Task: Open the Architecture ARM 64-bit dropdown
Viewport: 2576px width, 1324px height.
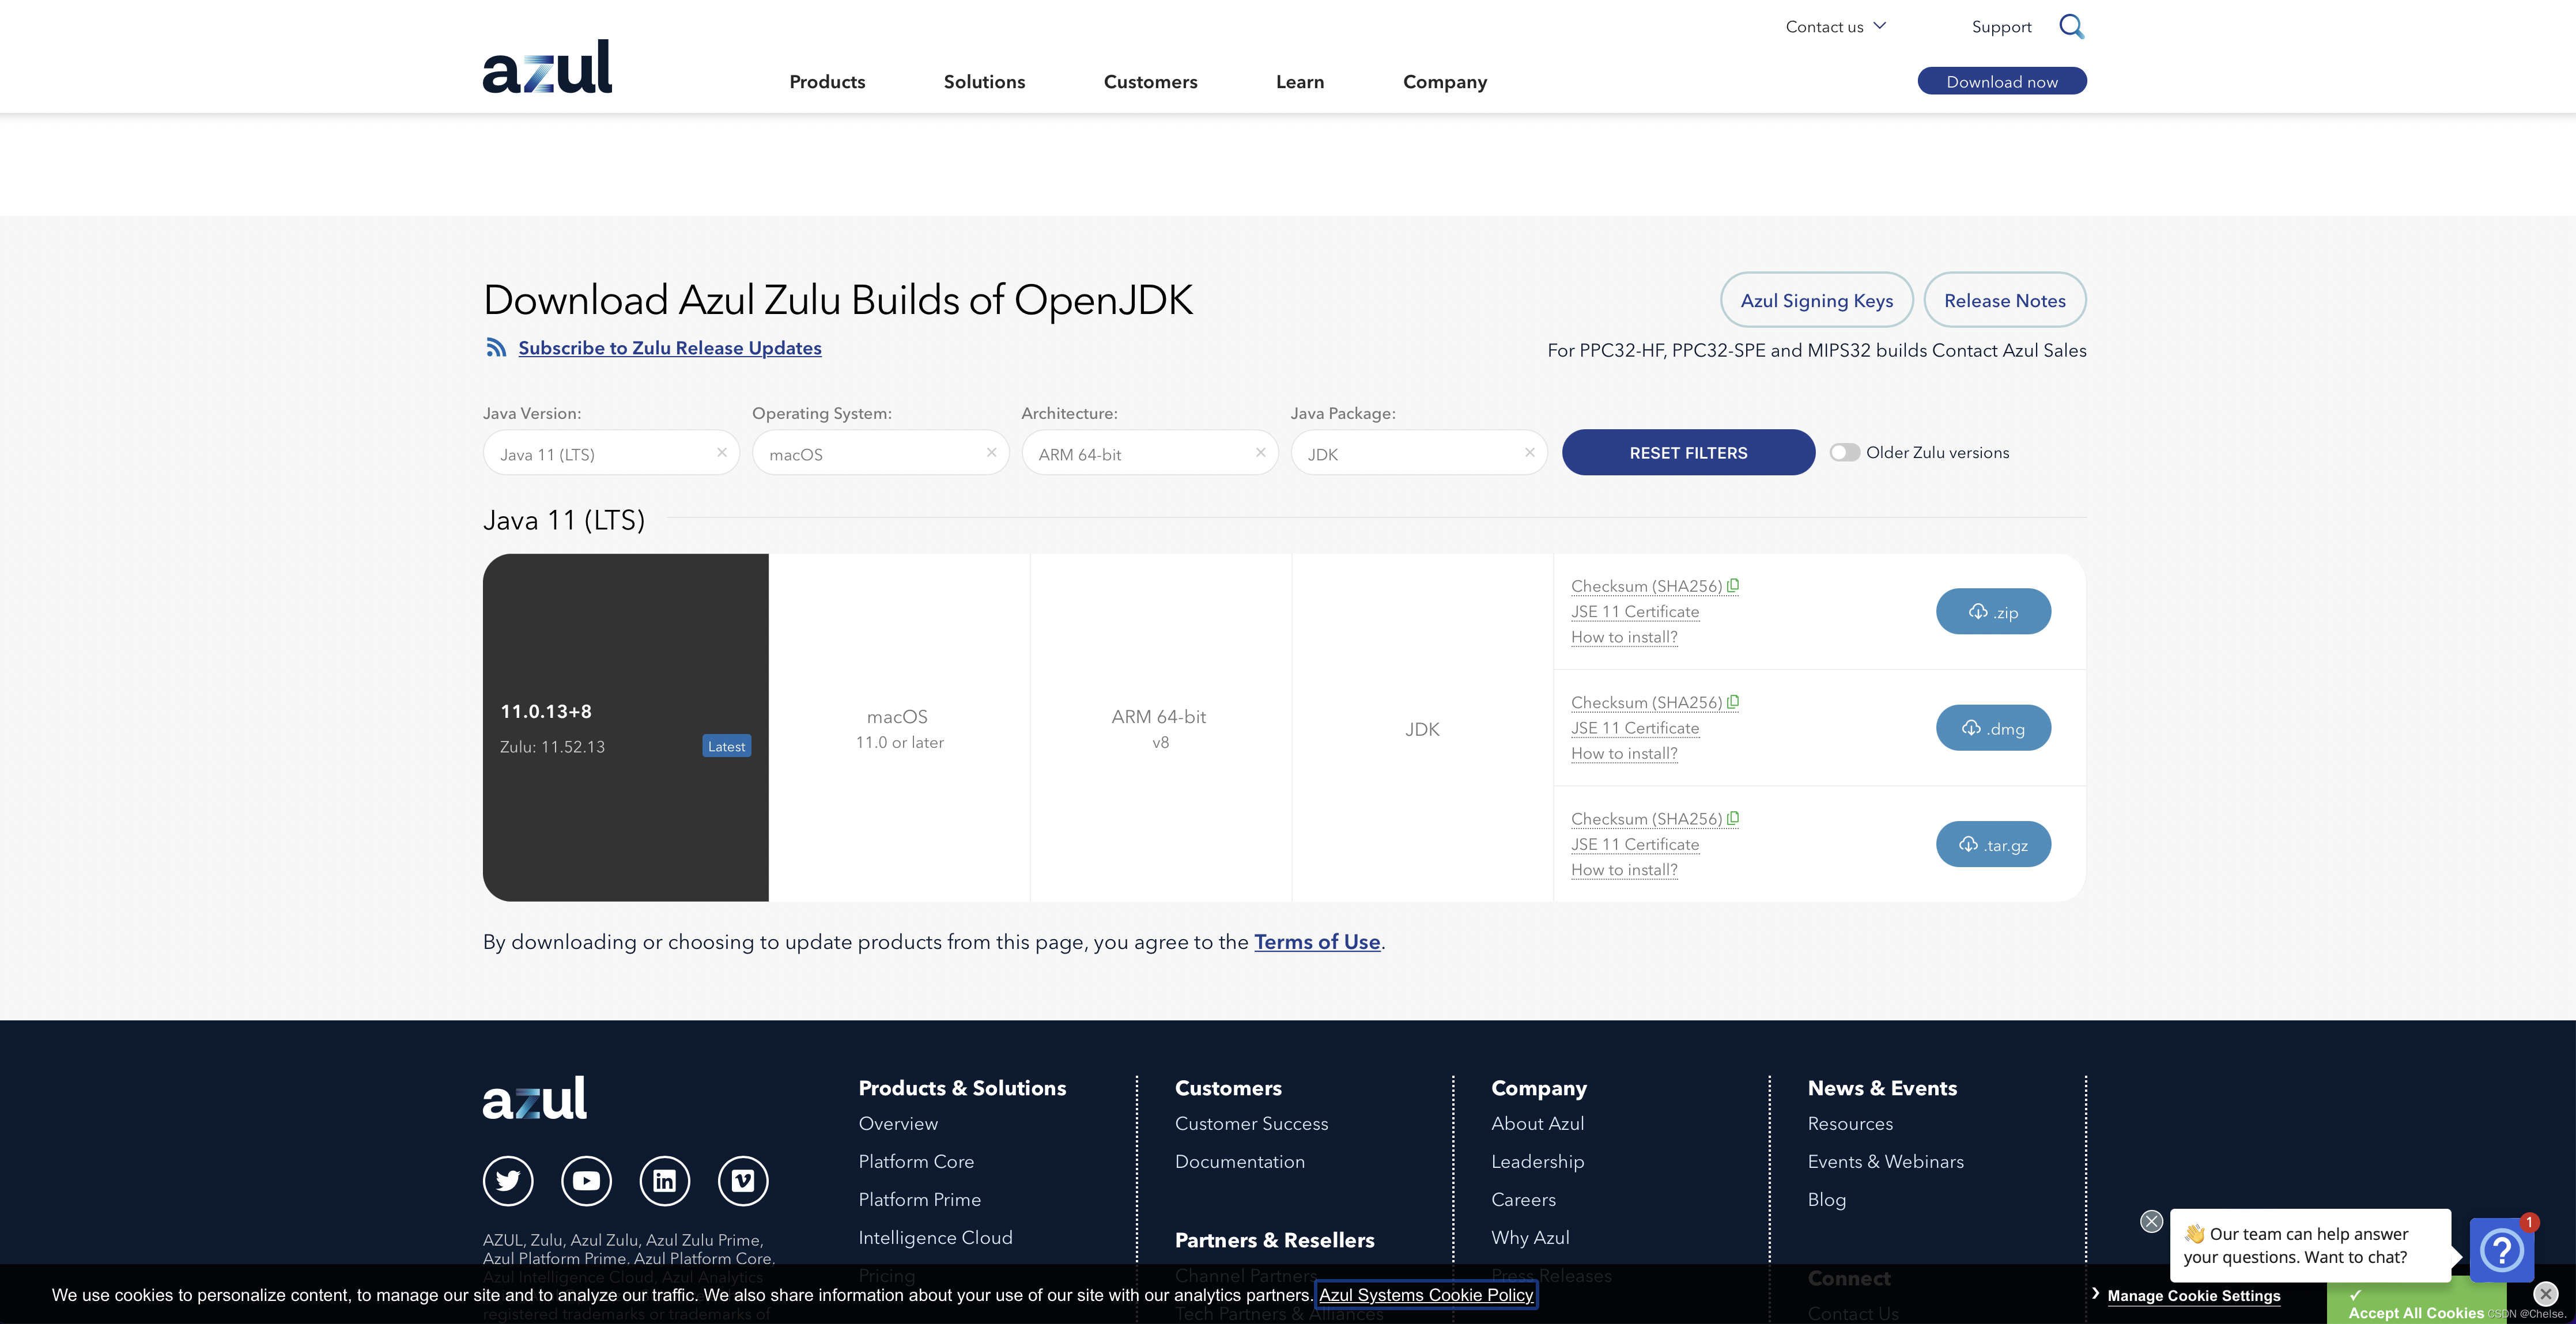Action: (1137, 454)
